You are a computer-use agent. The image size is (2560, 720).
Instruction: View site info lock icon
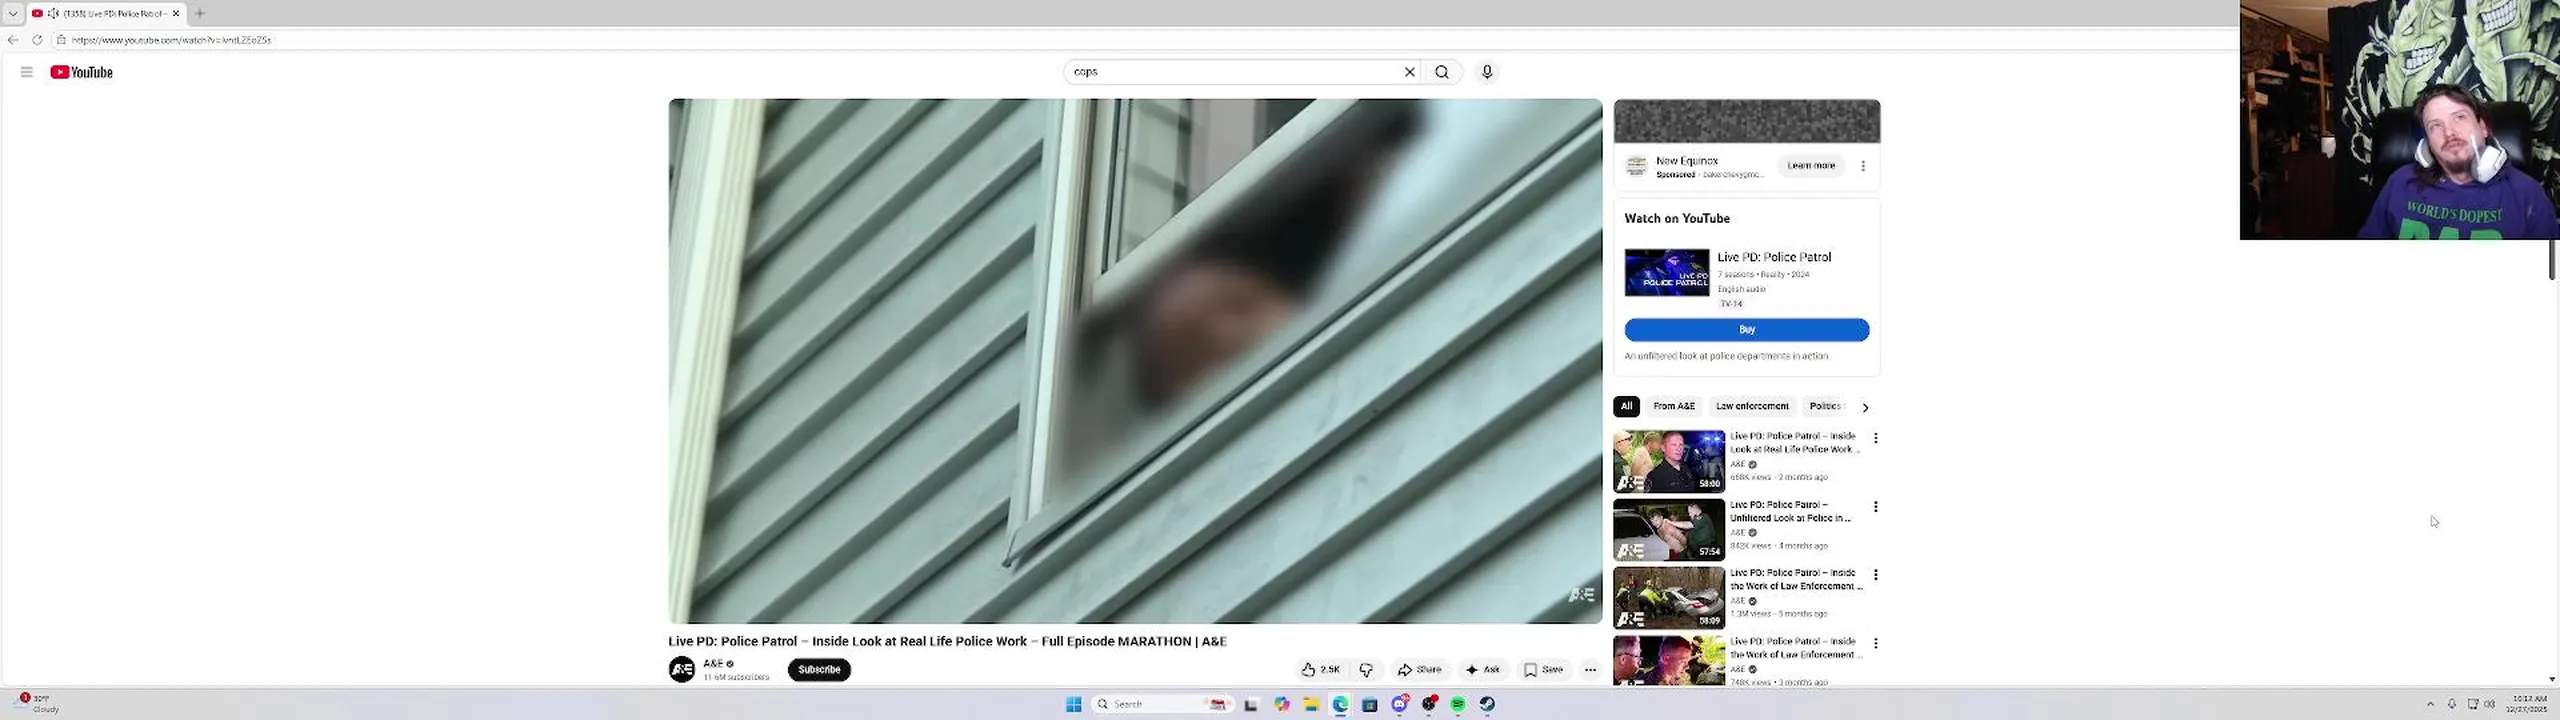click(61, 40)
